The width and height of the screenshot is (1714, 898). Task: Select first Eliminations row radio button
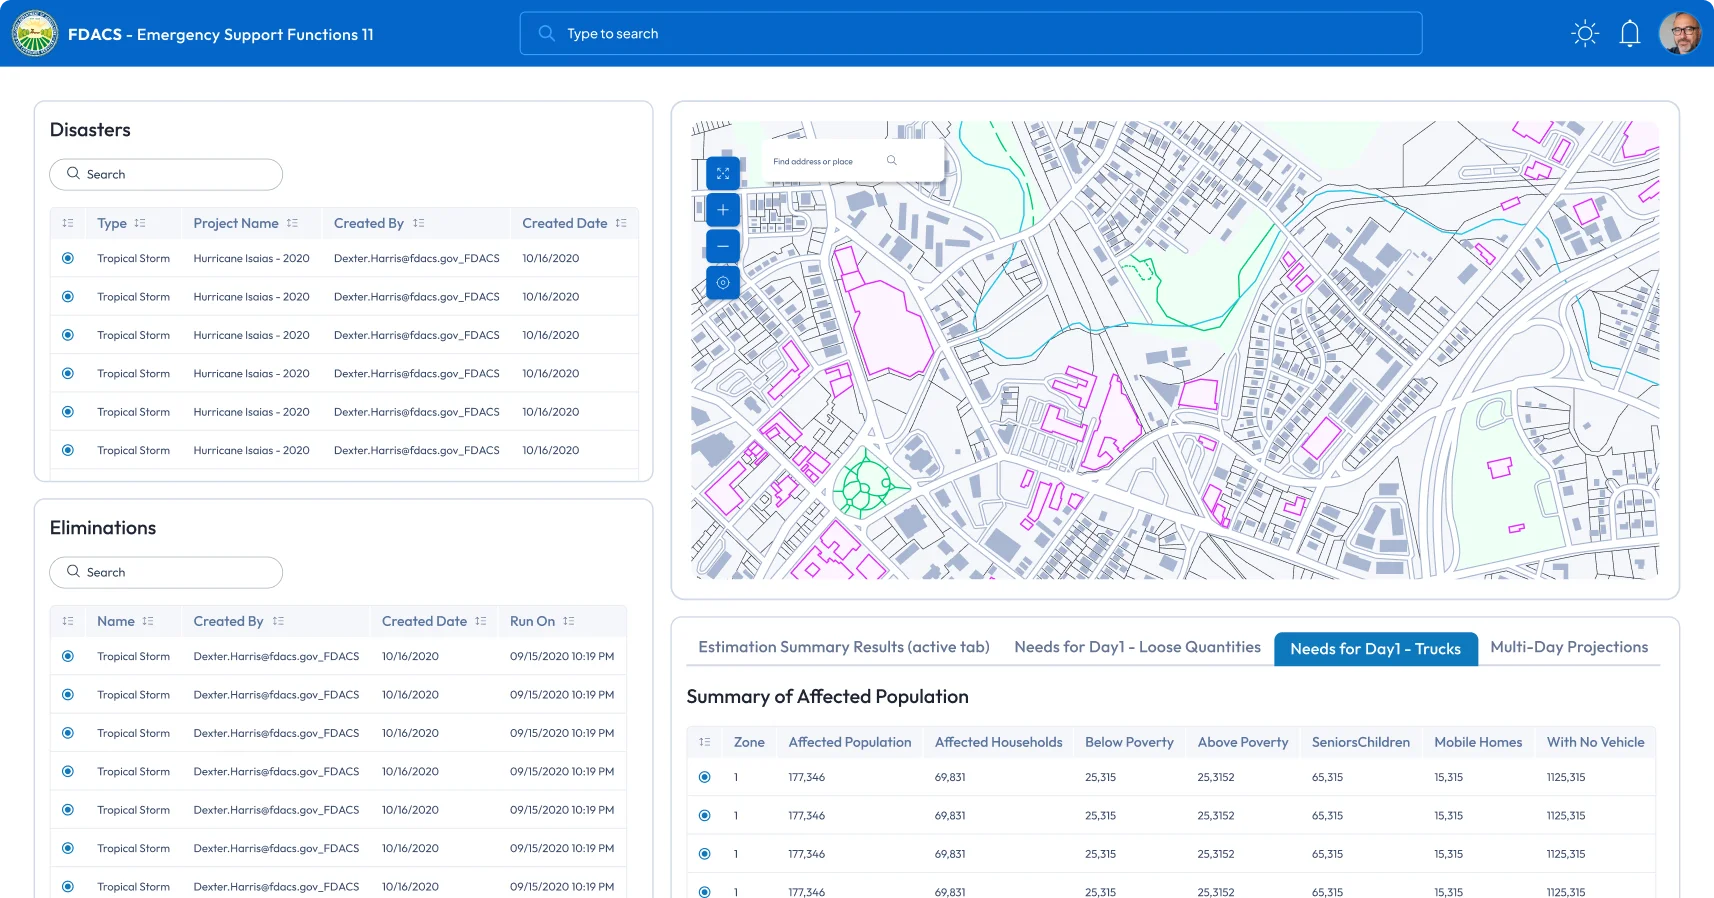[x=68, y=657]
